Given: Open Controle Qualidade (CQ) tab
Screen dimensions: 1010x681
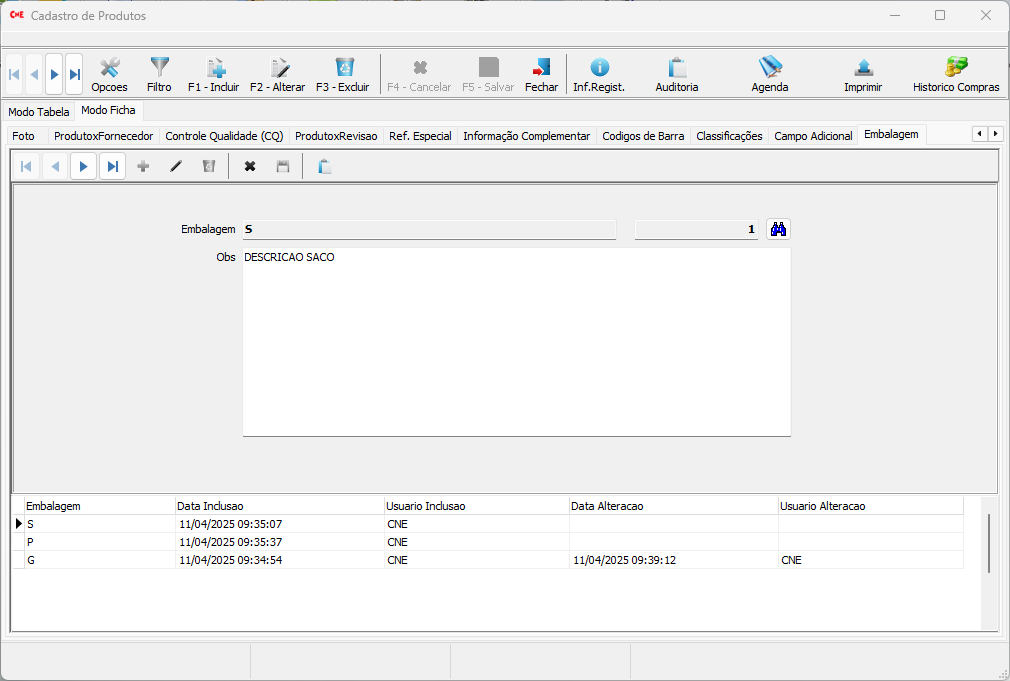Looking at the screenshot, I should pyautogui.click(x=224, y=136).
